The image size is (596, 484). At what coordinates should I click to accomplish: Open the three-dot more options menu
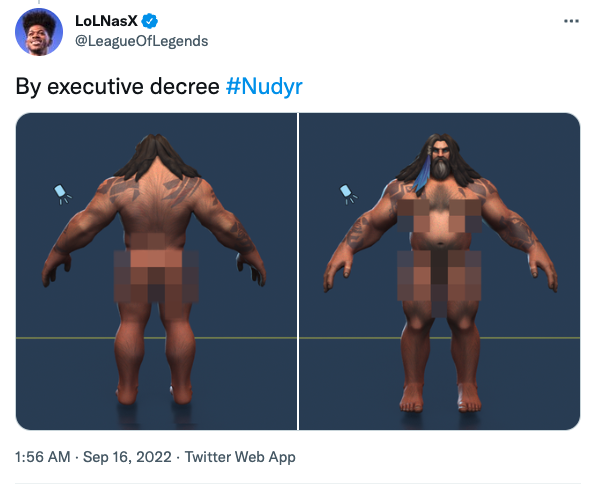571,21
